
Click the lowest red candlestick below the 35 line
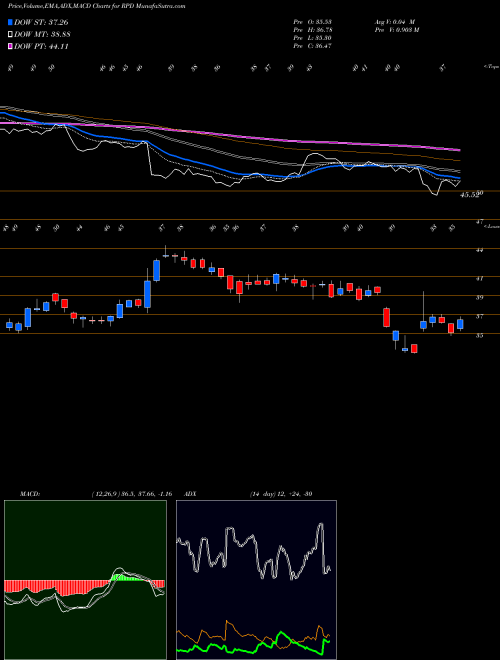[x=414, y=349]
